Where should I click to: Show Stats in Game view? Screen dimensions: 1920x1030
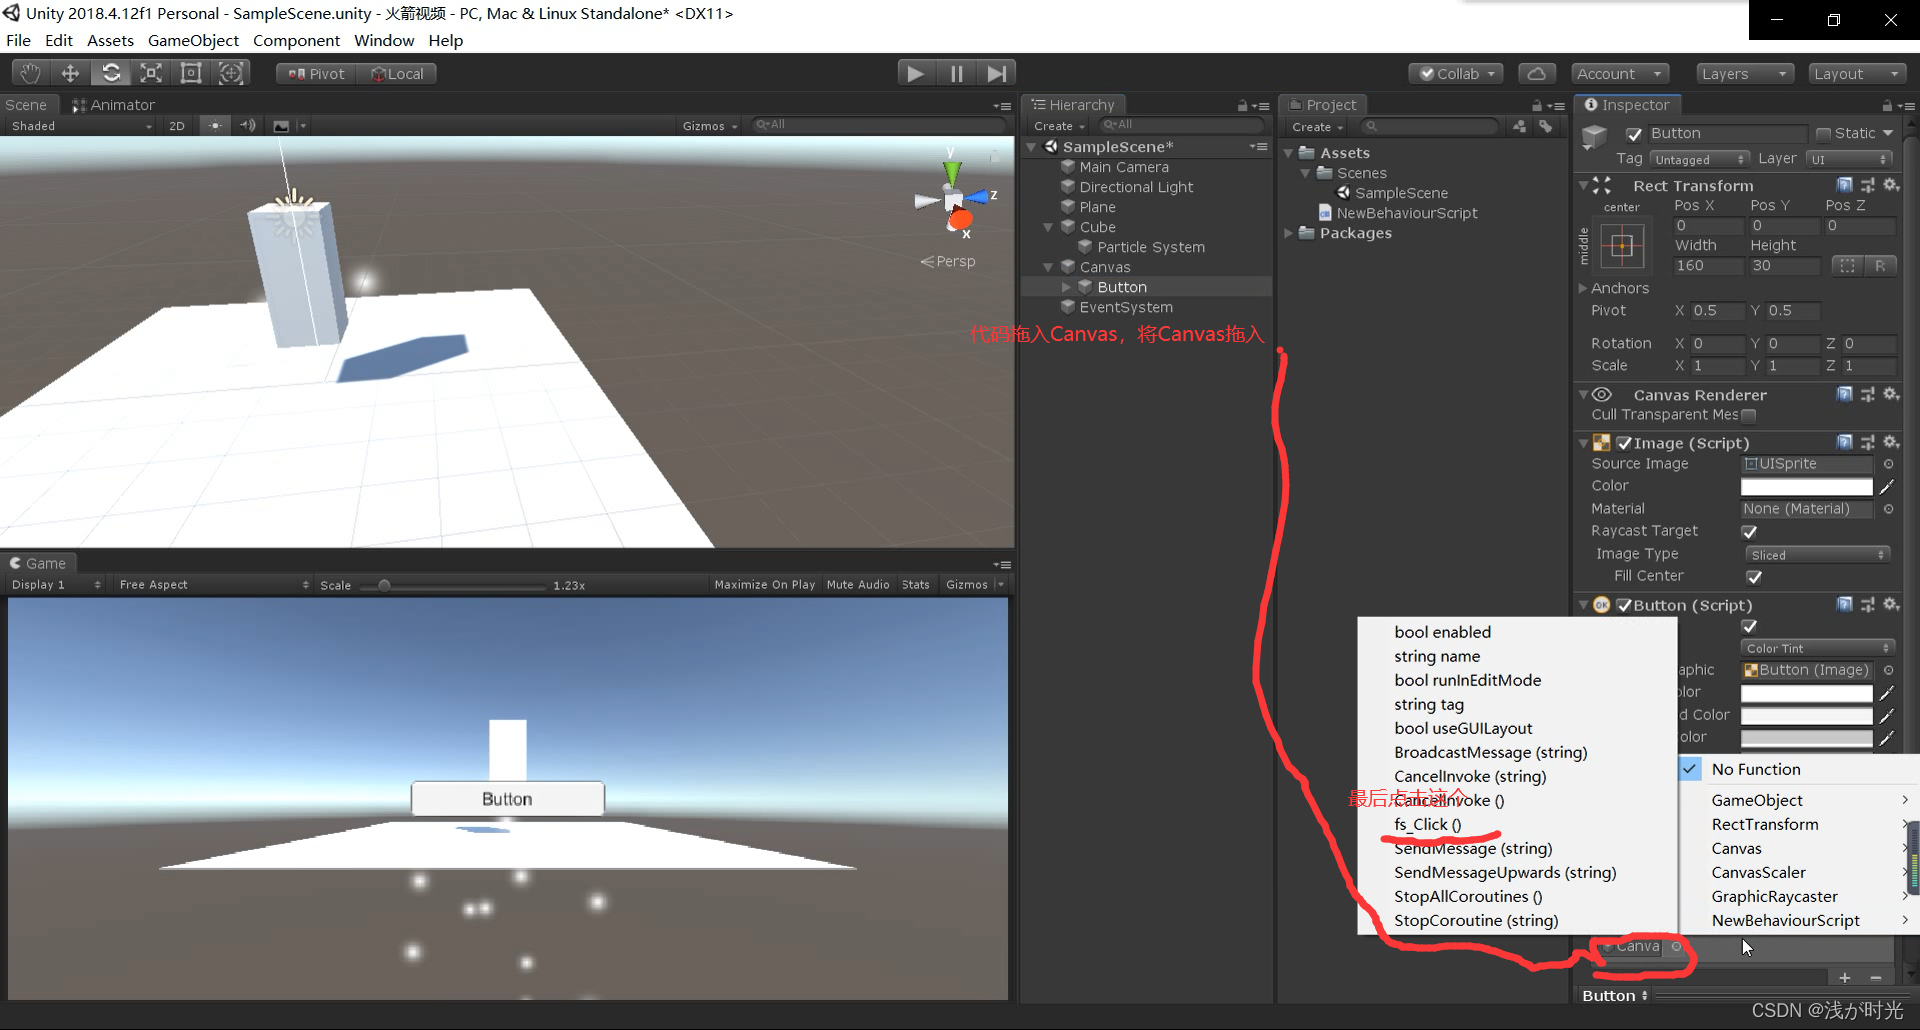coord(915,585)
